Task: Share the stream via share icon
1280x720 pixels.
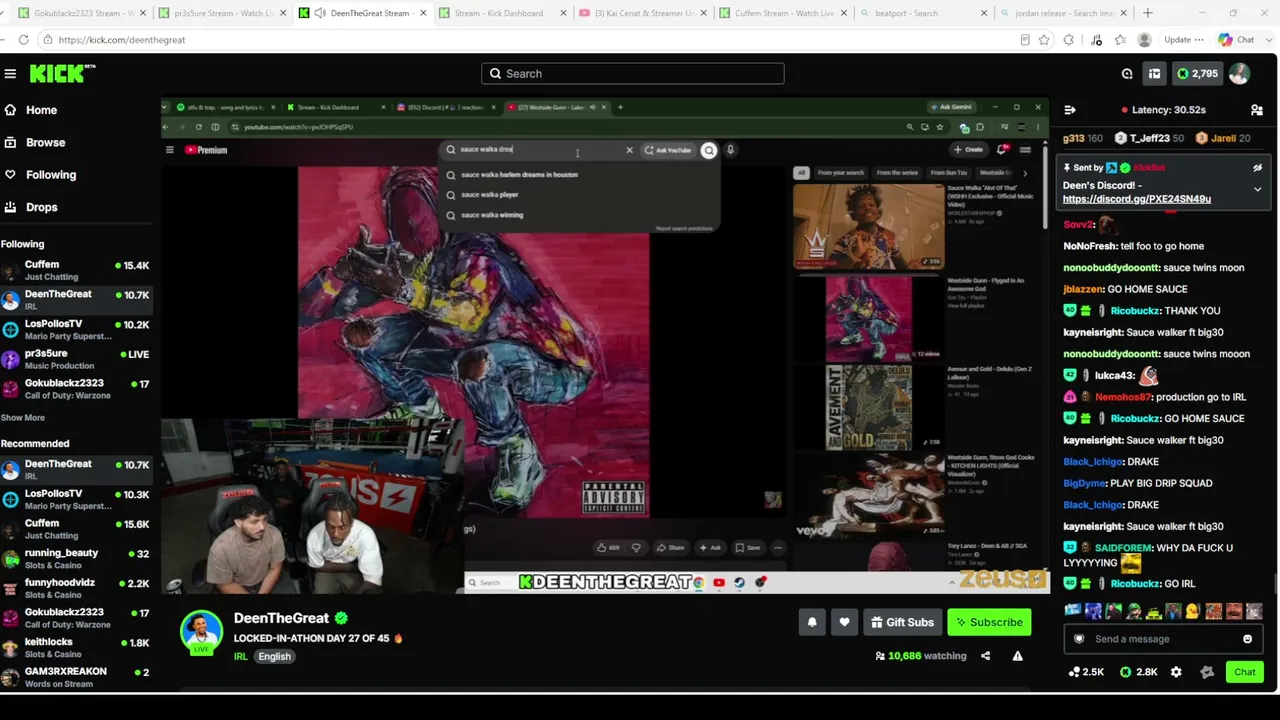Action: [985, 656]
